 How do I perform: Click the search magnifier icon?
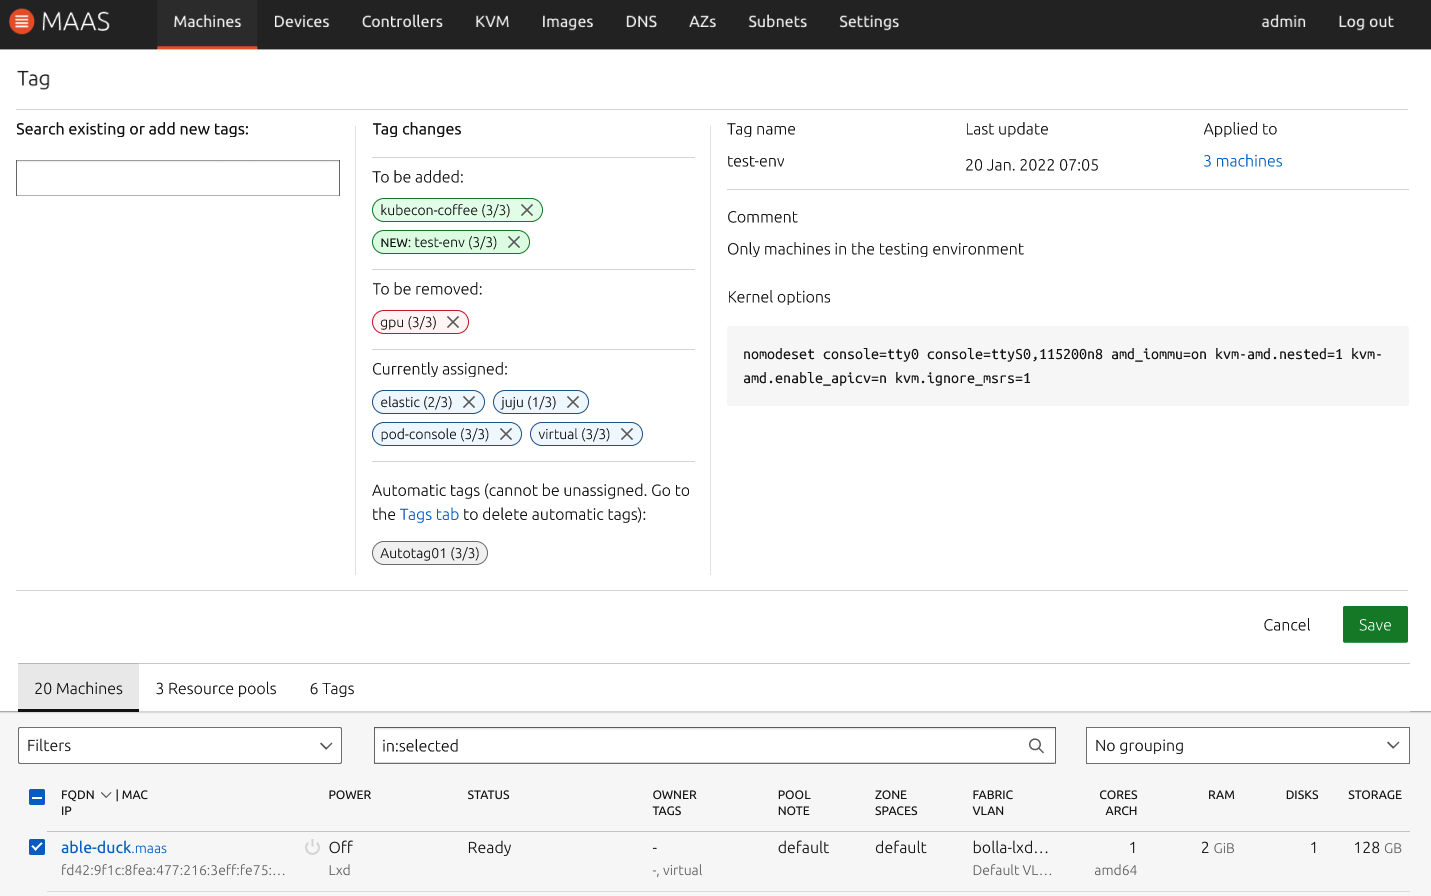[x=1036, y=746]
